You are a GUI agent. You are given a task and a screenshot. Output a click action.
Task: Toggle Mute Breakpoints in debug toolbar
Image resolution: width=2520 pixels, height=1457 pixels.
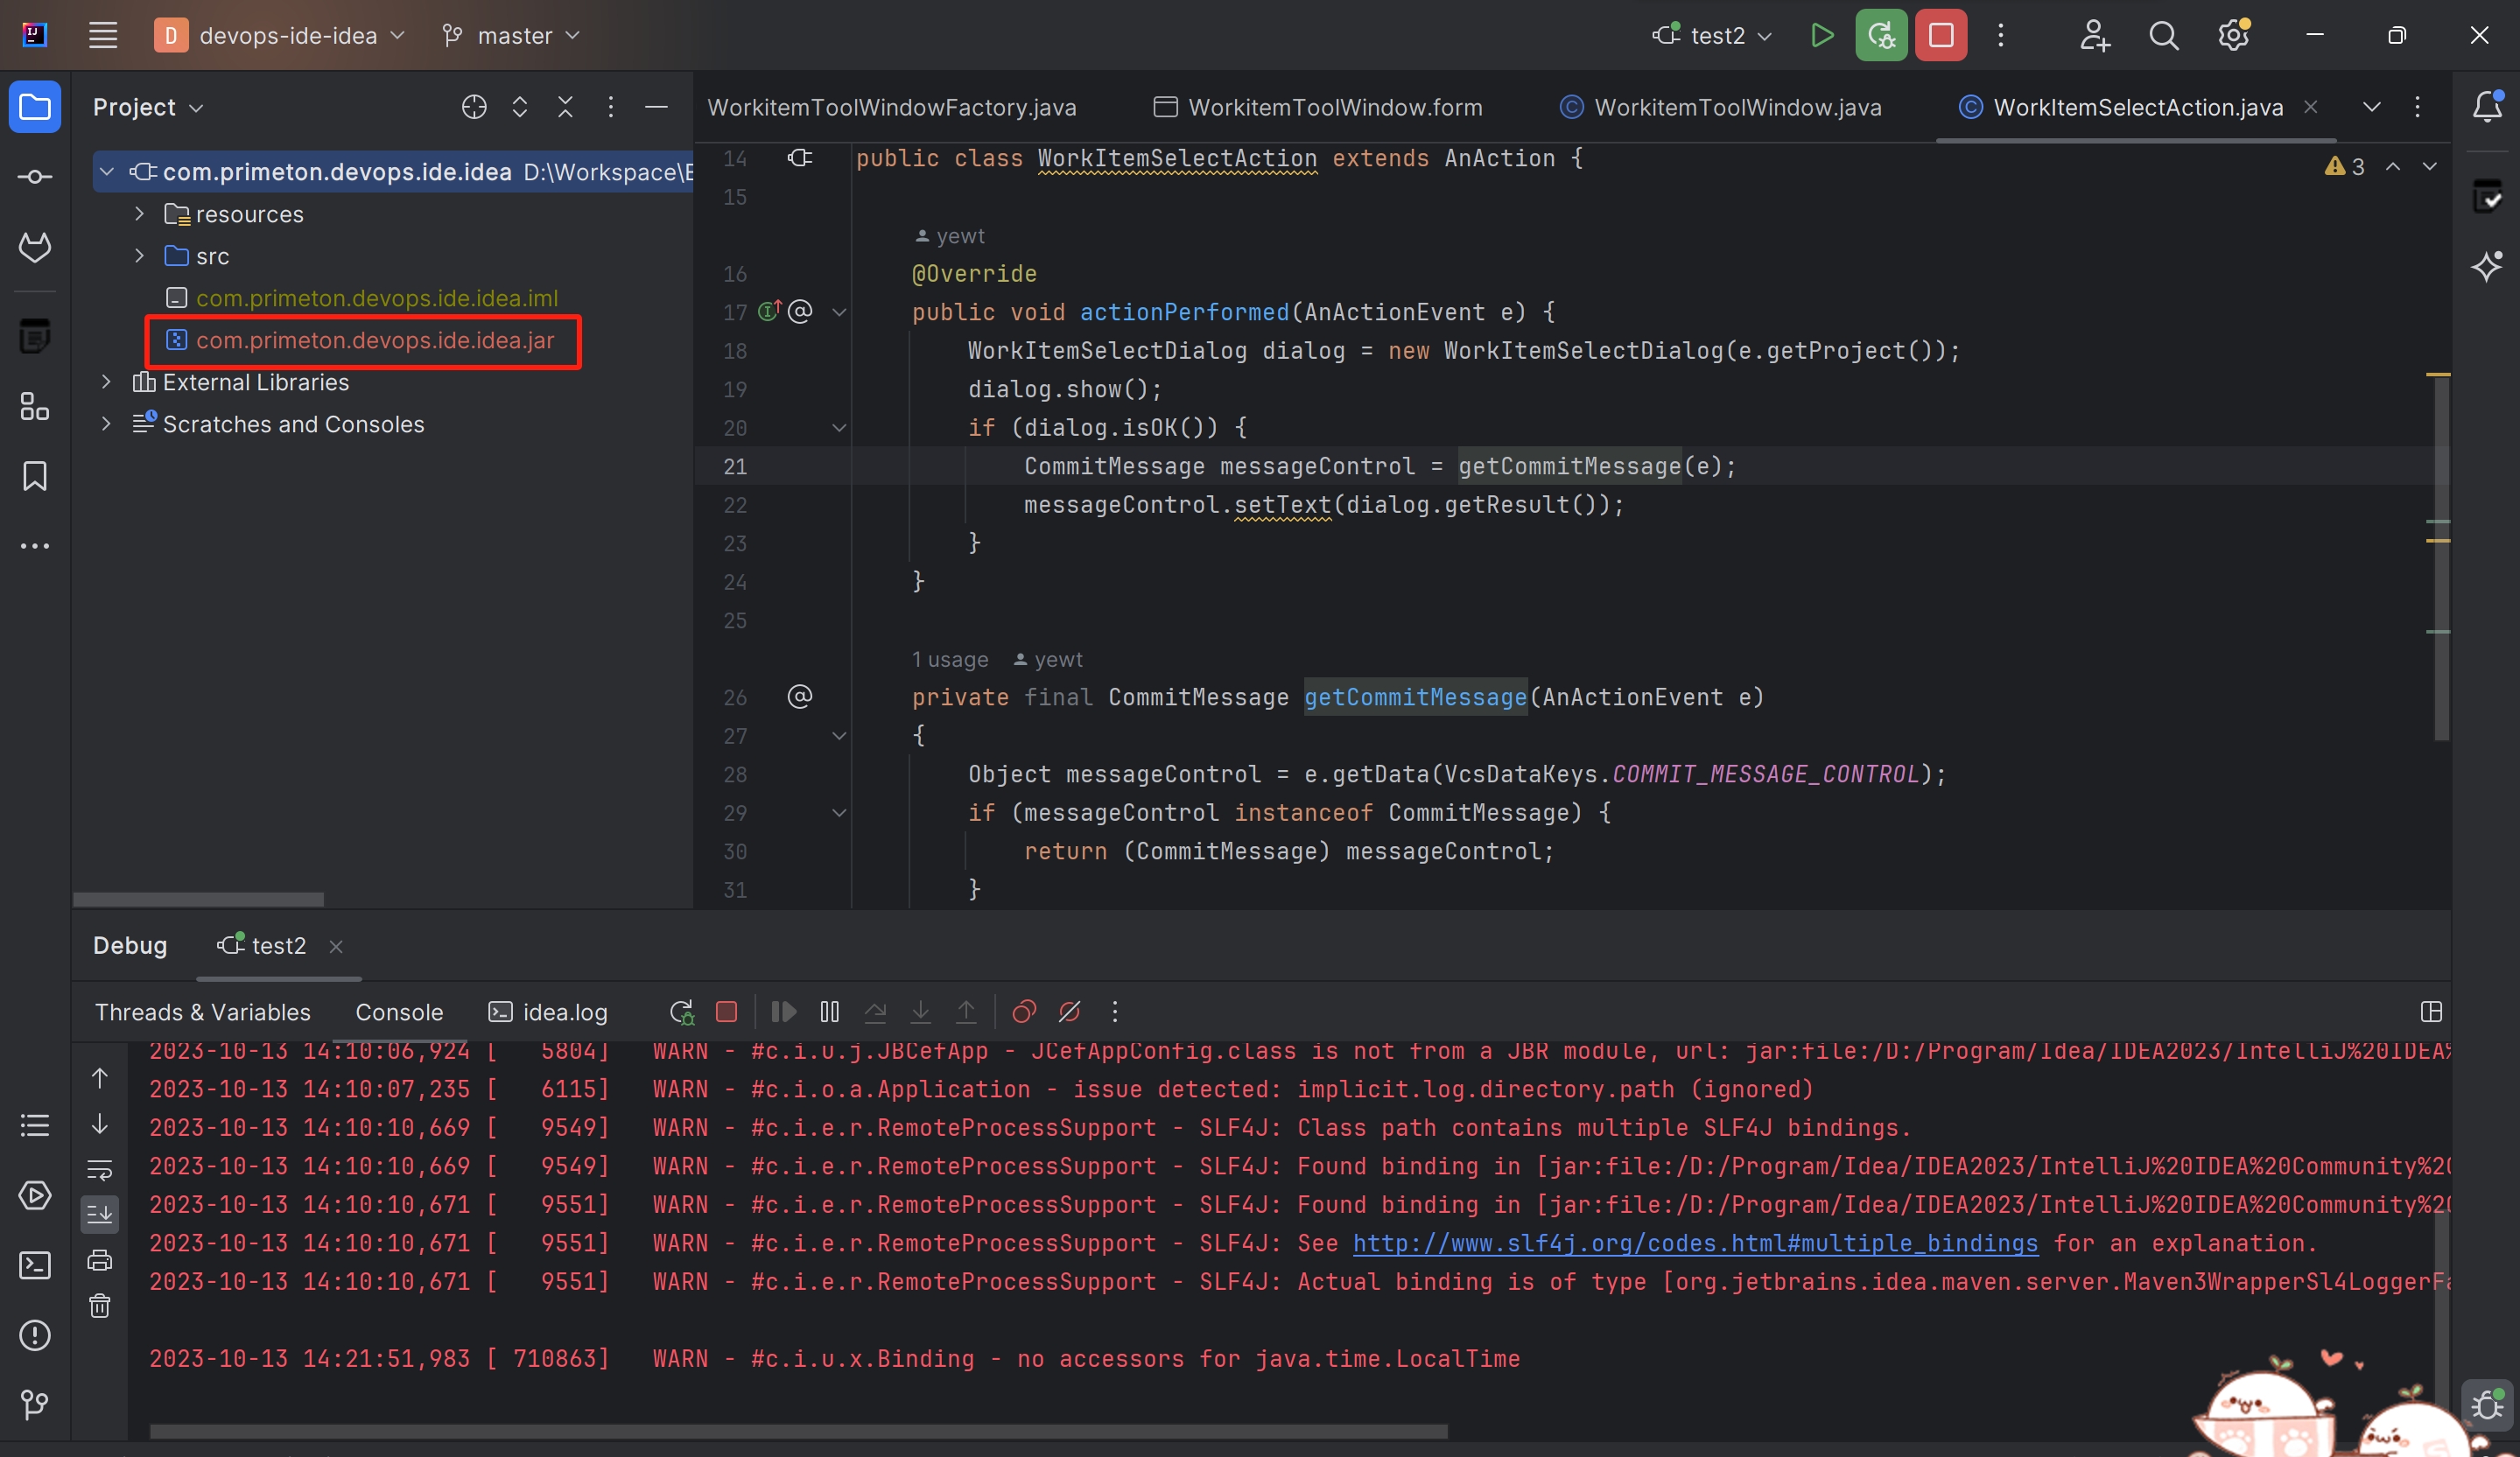tap(1069, 1012)
